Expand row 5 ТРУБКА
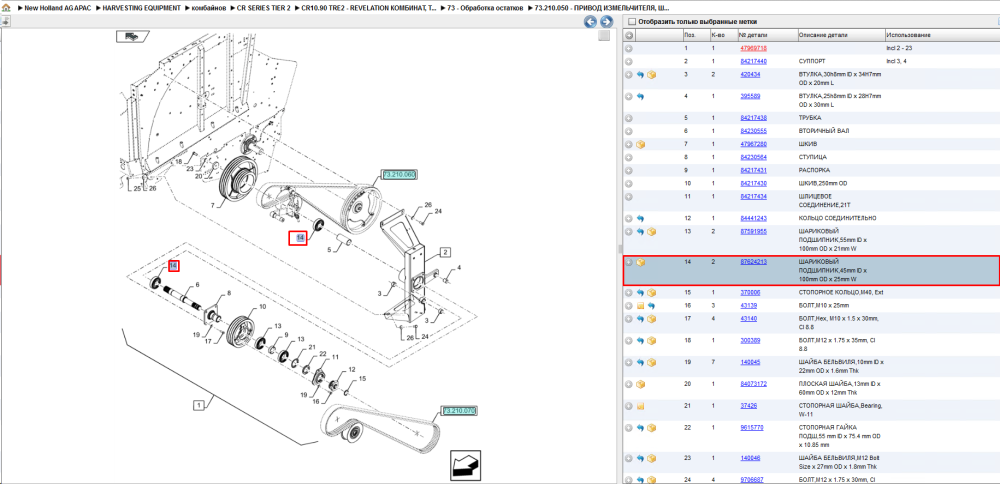The image size is (1000, 484). pyautogui.click(x=629, y=118)
